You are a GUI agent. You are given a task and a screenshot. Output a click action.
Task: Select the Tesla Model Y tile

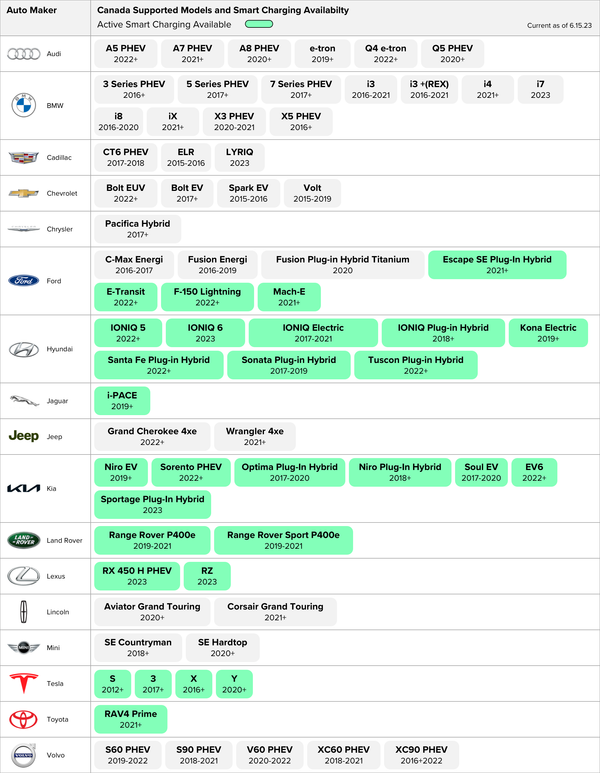point(234,684)
